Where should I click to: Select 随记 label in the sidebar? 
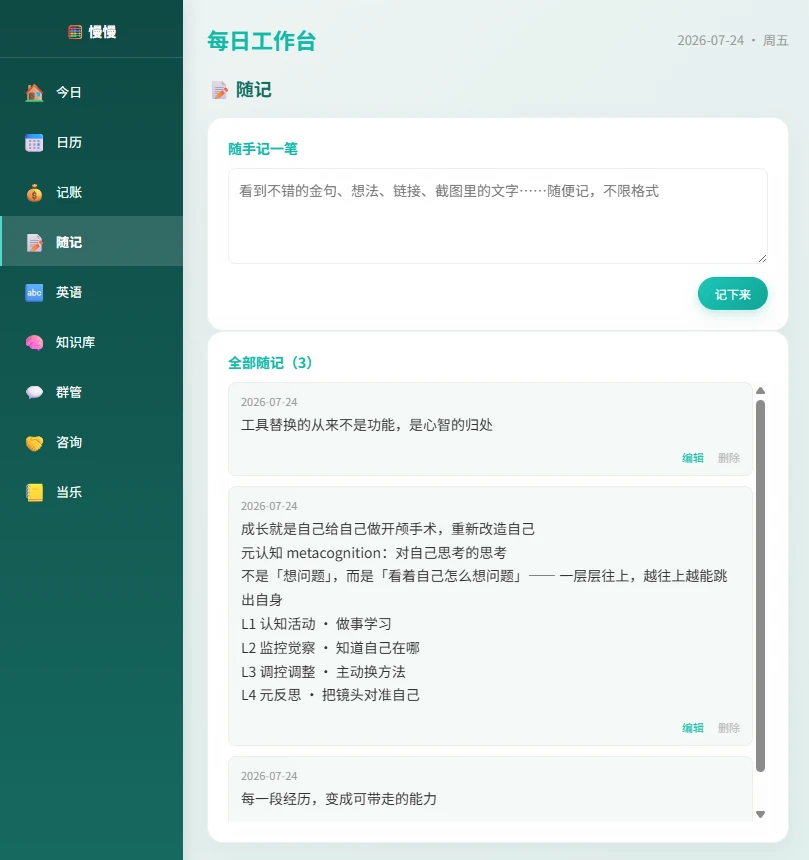pos(69,242)
